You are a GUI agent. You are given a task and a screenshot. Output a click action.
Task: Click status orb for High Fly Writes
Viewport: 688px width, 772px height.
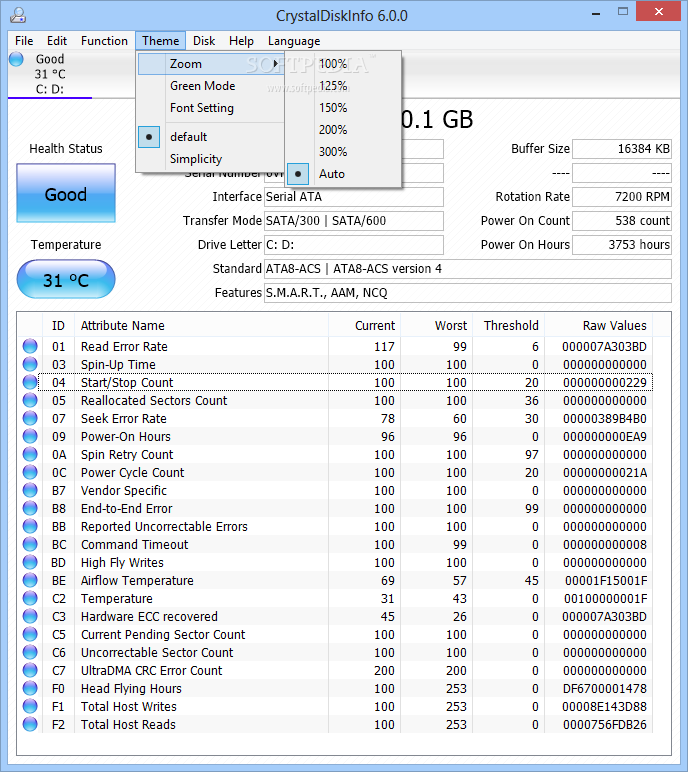pyautogui.click(x=30, y=562)
